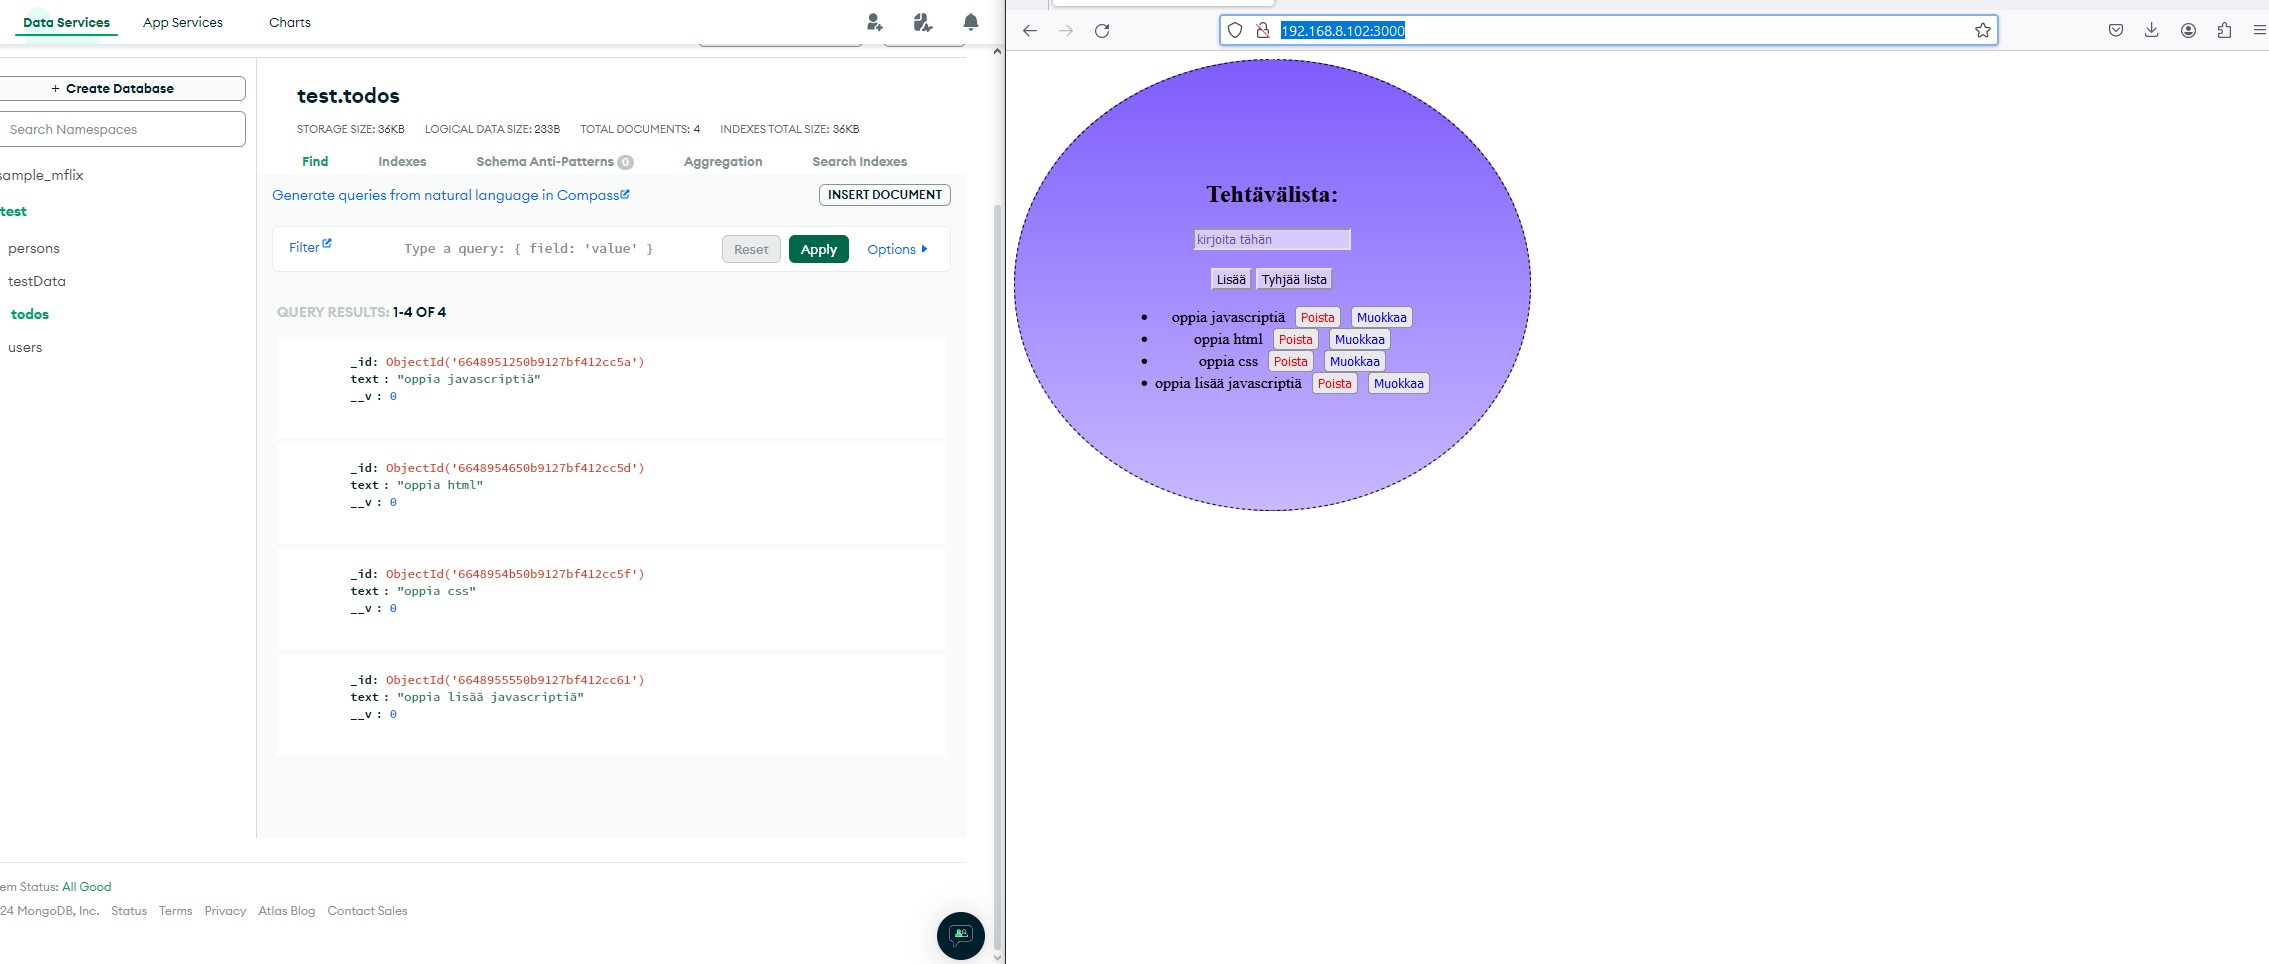
Task: Click the invite user icon
Action: [x=874, y=22]
